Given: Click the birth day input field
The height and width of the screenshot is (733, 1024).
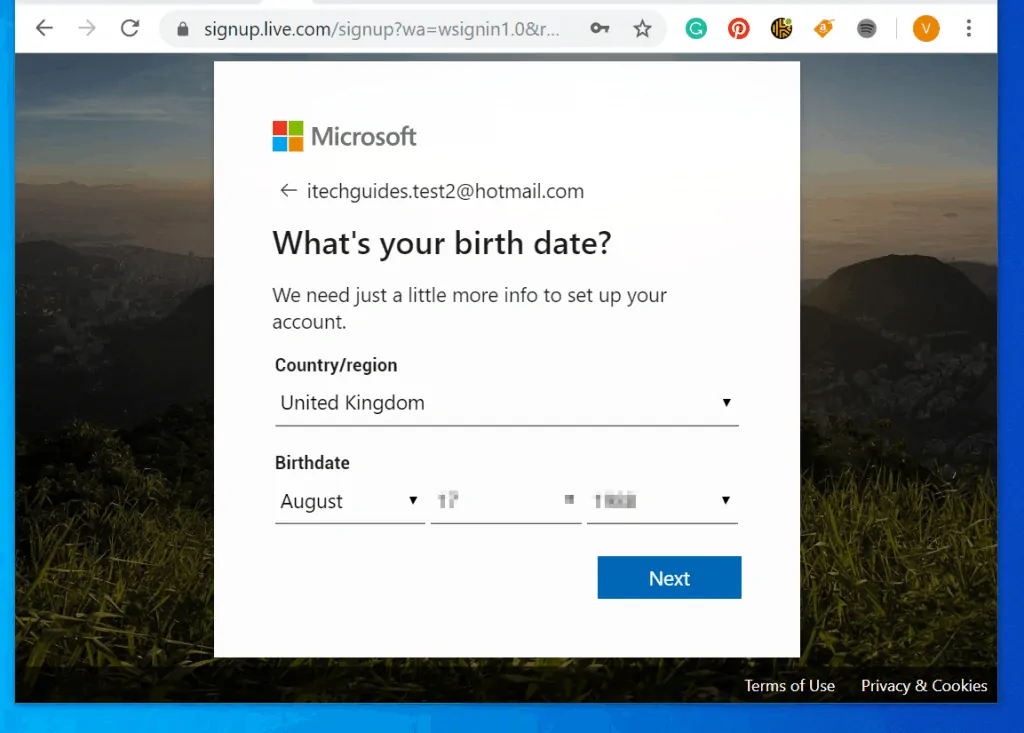Looking at the screenshot, I should [x=505, y=500].
